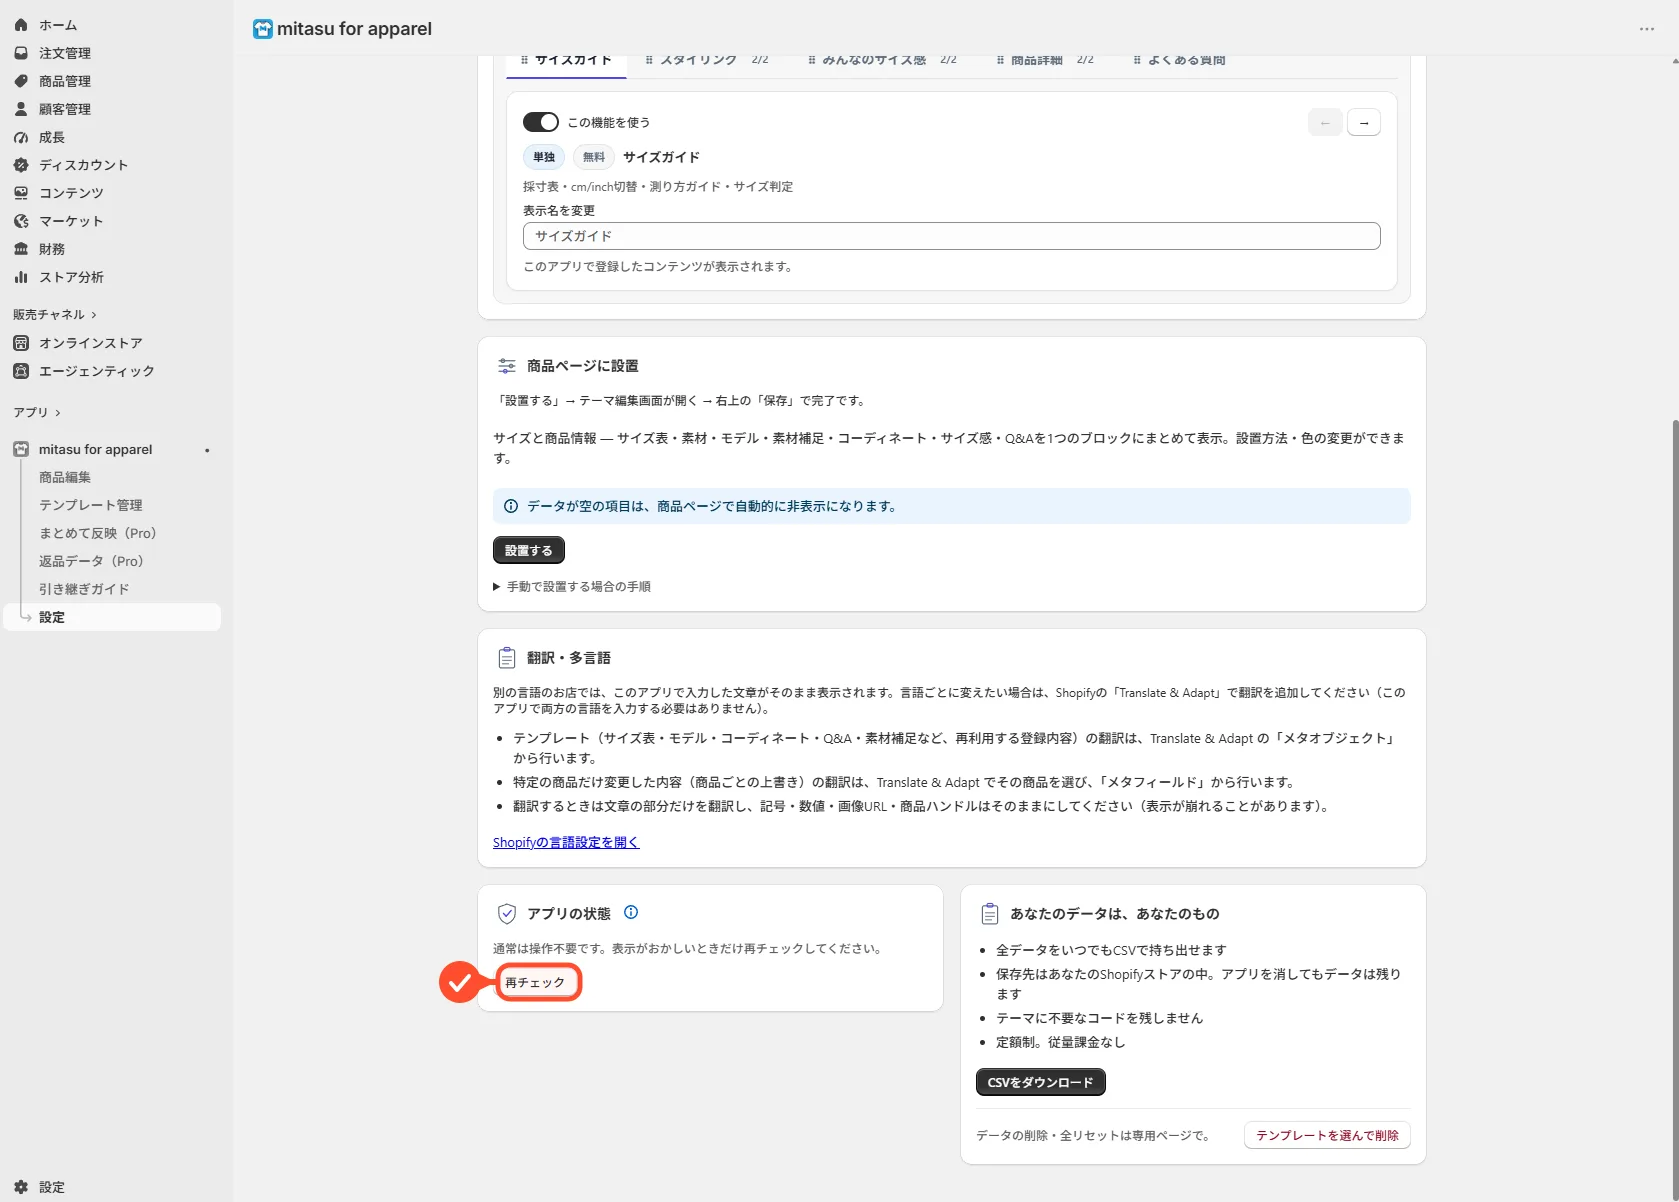This screenshot has width=1679, height=1202.
Task: Open the ディスカウント badge icon
Action: [21, 165]
